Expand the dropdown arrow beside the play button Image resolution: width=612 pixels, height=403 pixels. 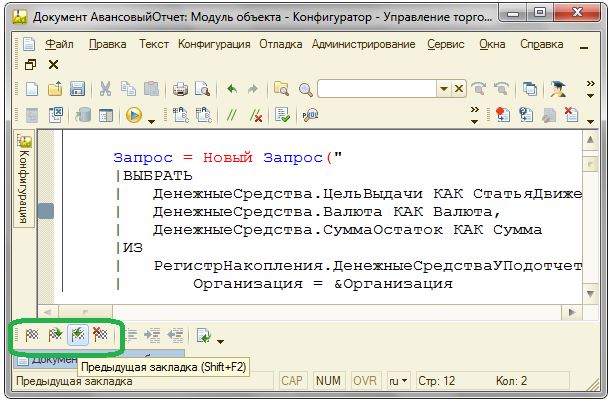(152, 119)
